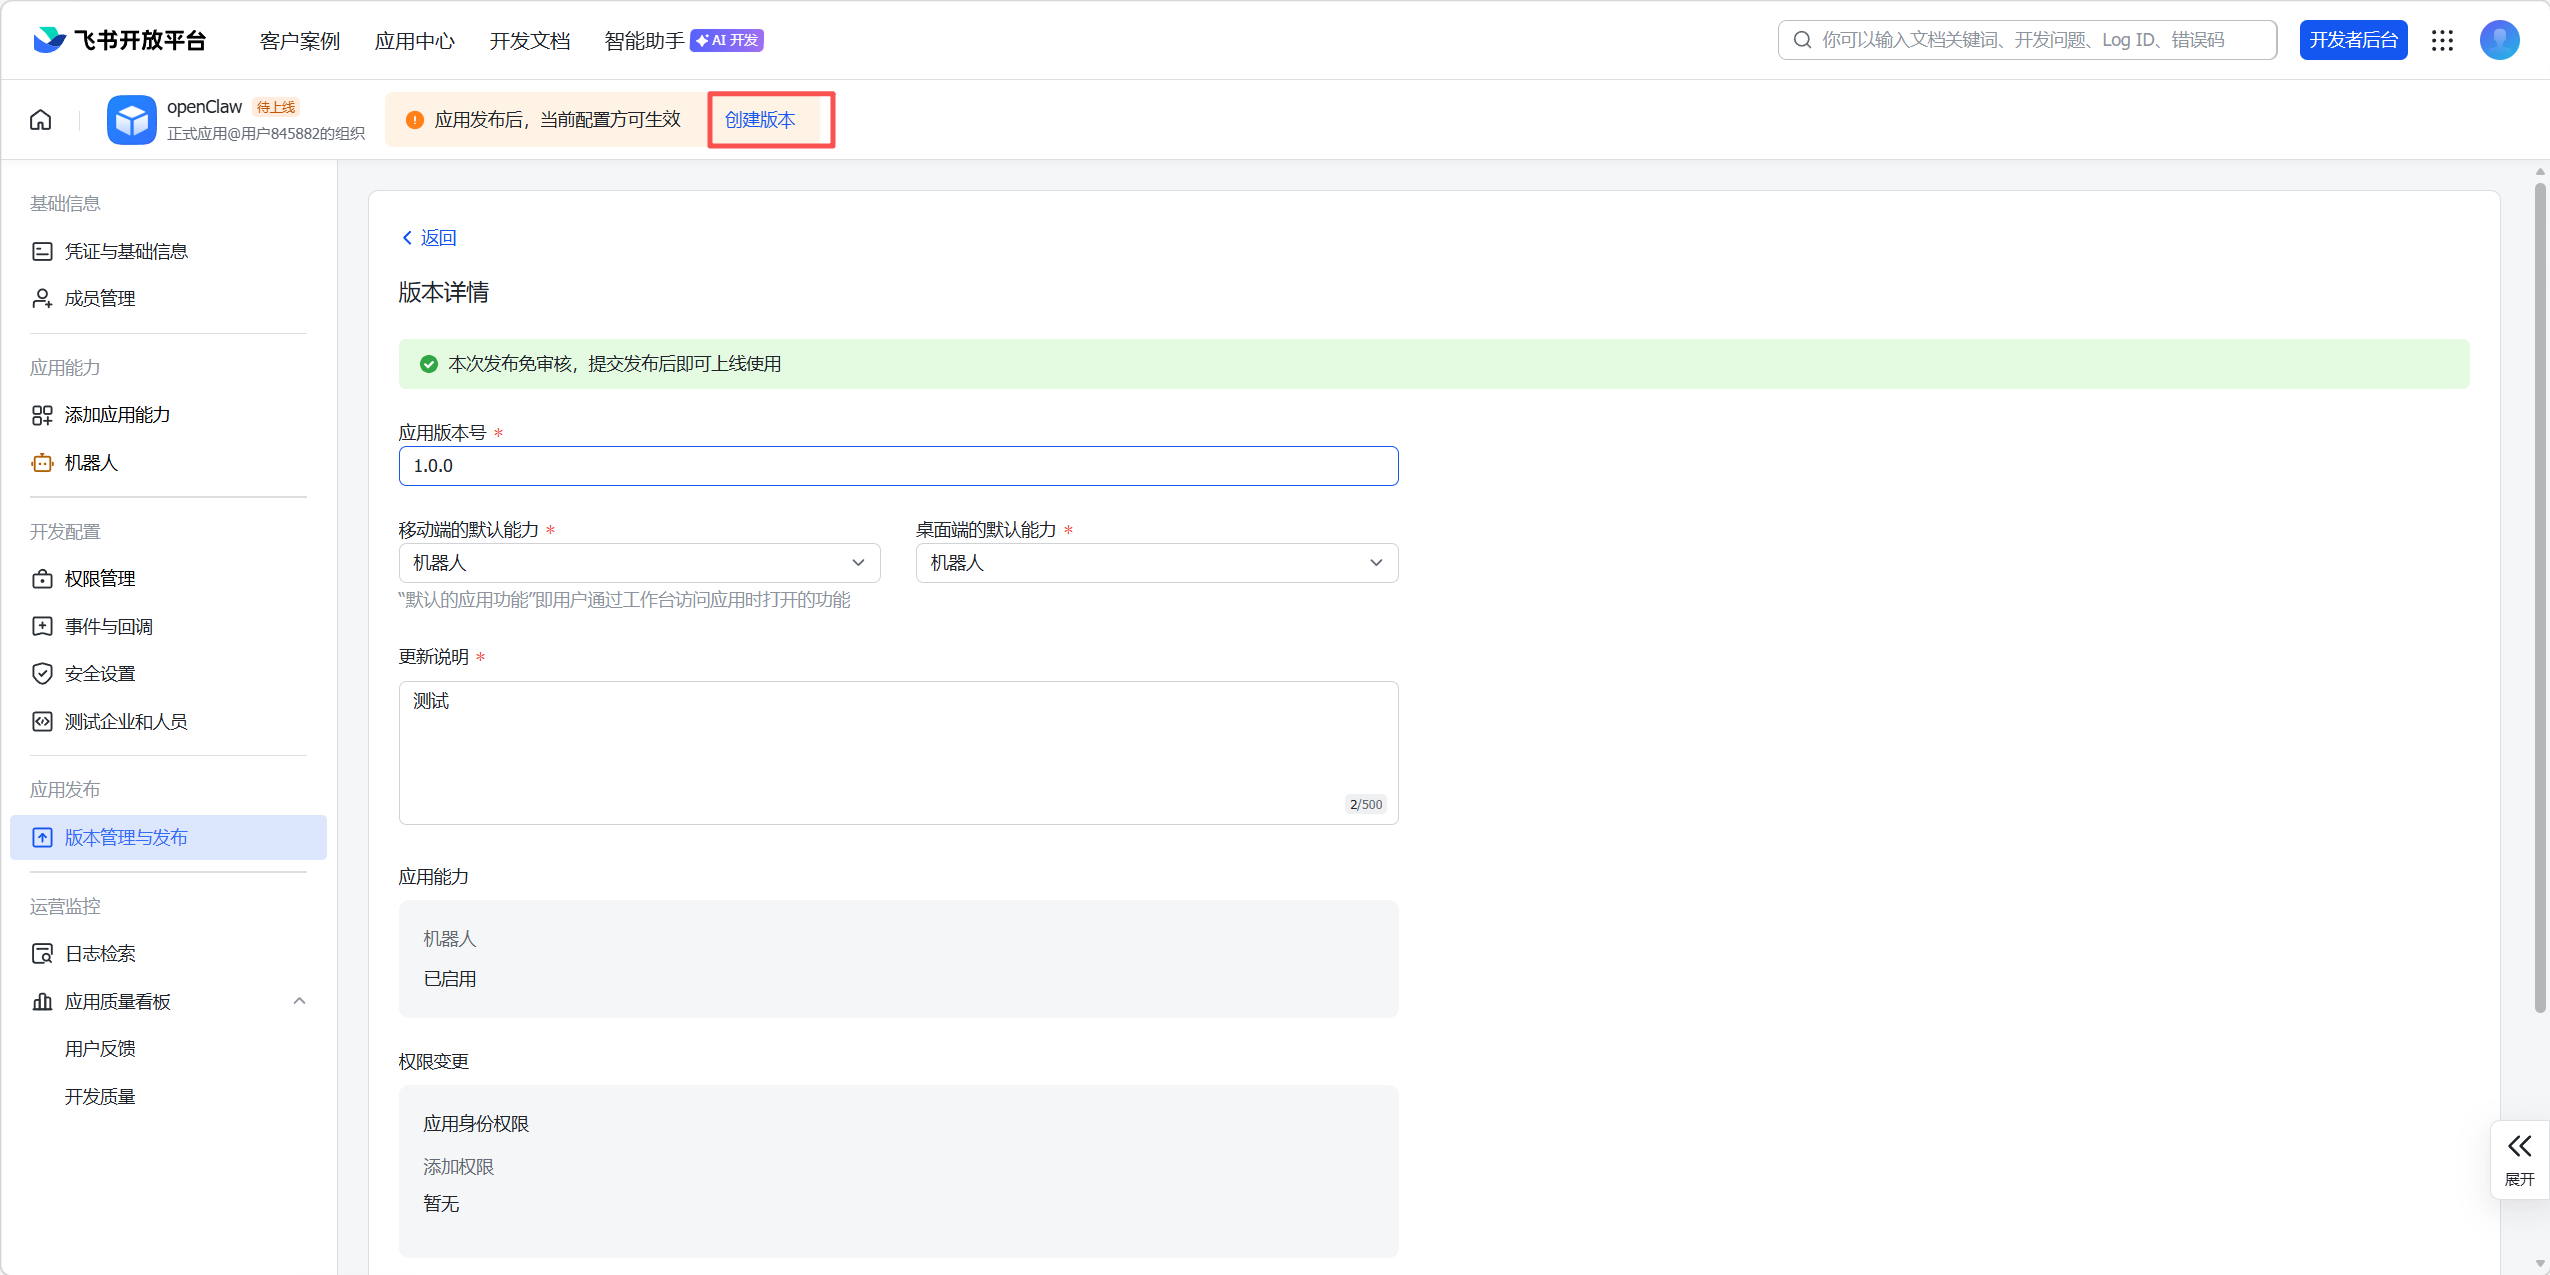
Task: Open the apps grid icon
Action: point(2442,40)
